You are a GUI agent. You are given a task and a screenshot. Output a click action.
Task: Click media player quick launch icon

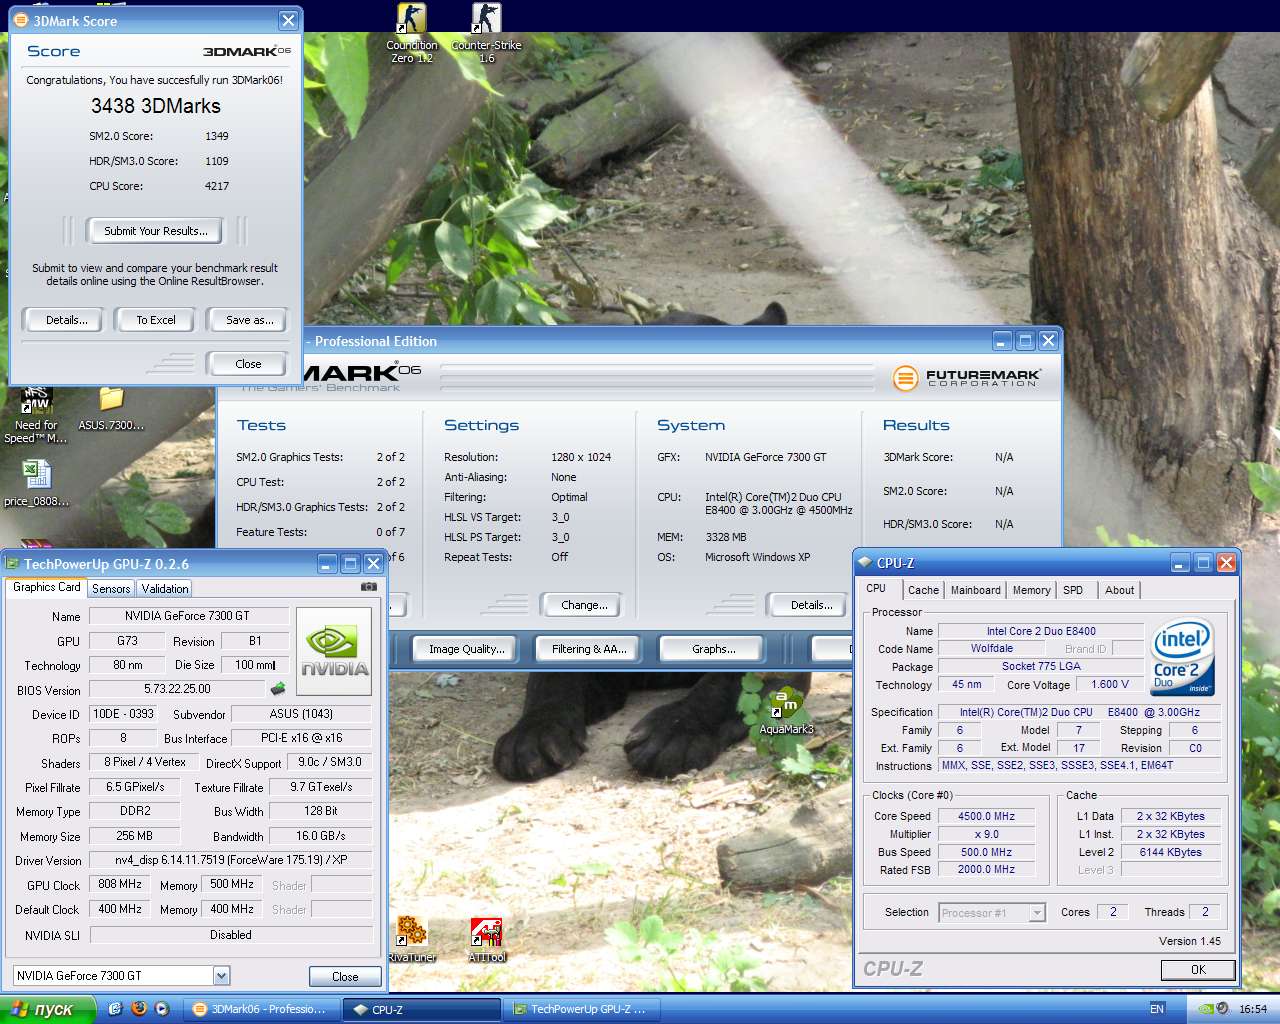pos(161,1009)
